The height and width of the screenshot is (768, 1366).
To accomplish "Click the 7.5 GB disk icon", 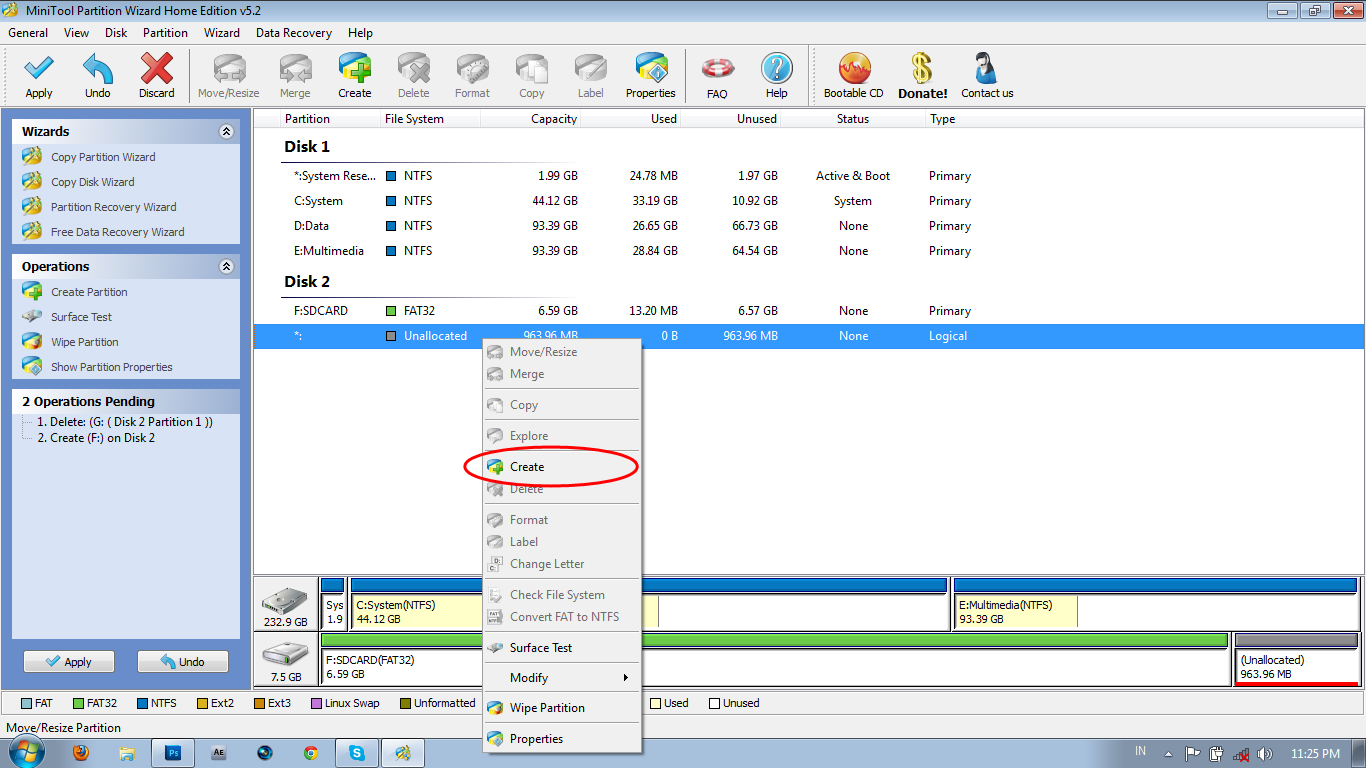I will click(285, 660).
